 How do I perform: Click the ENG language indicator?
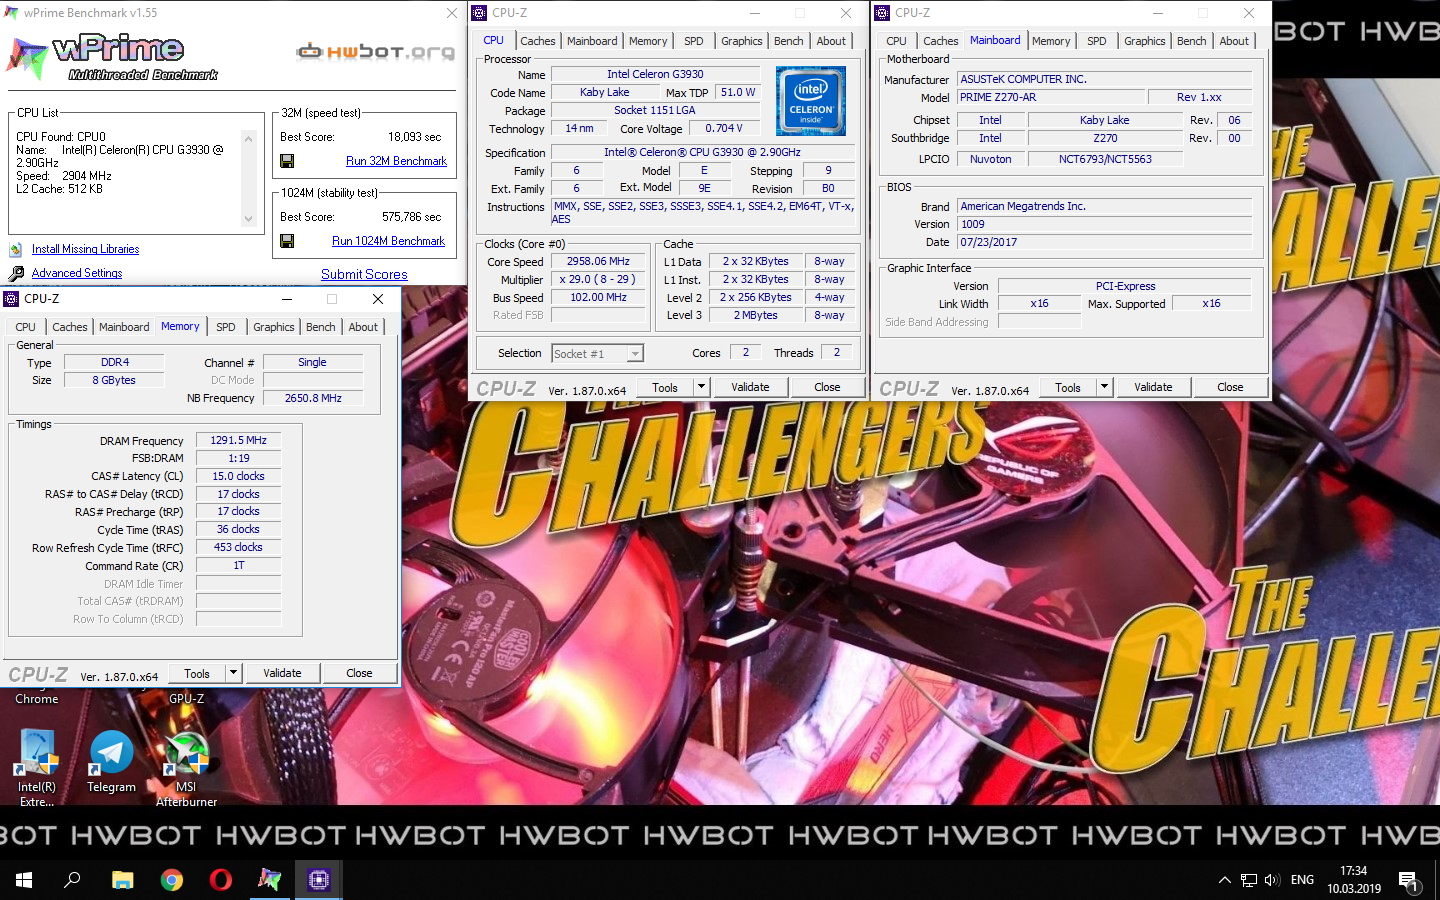[x=1302, y=880]
